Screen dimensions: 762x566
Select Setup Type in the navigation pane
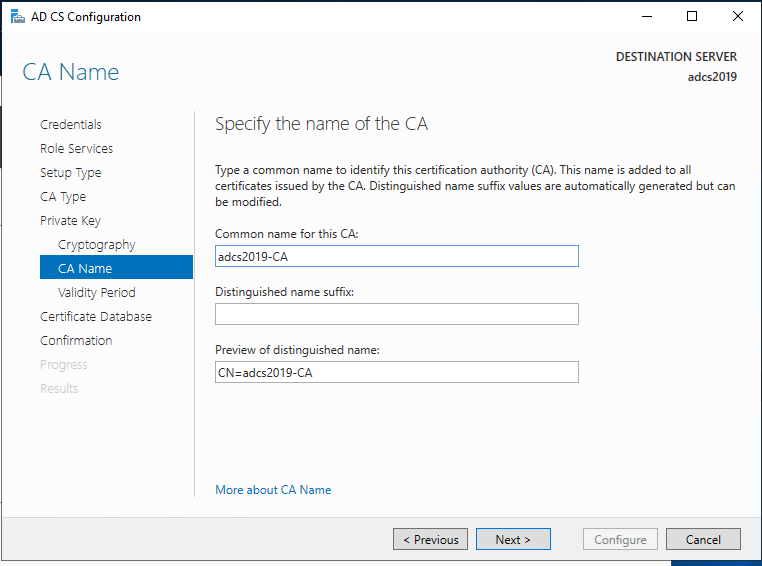click(x=70, y=173)
